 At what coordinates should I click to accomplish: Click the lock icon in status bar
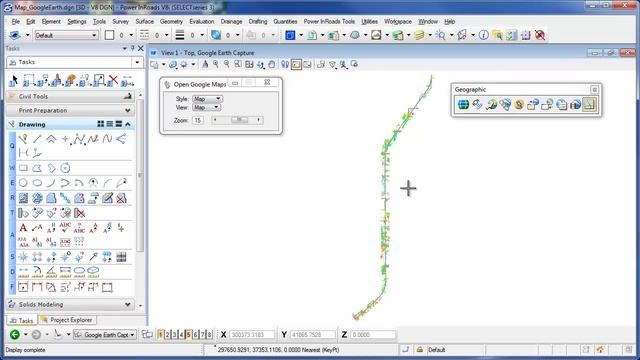click(420, 349)
